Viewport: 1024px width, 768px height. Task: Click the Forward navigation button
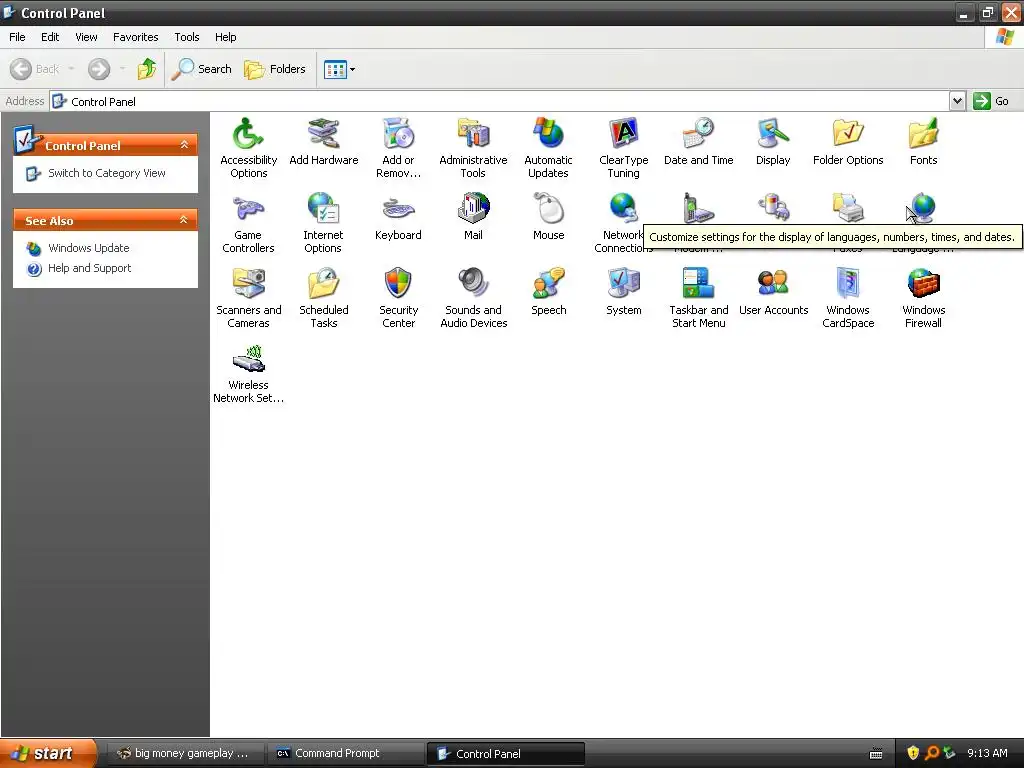[x=99, y=69]
